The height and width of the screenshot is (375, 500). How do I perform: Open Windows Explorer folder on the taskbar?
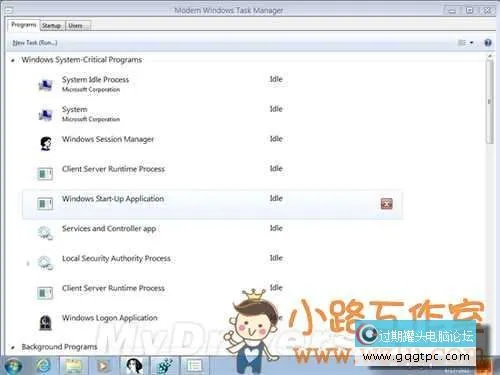point(74,366)
